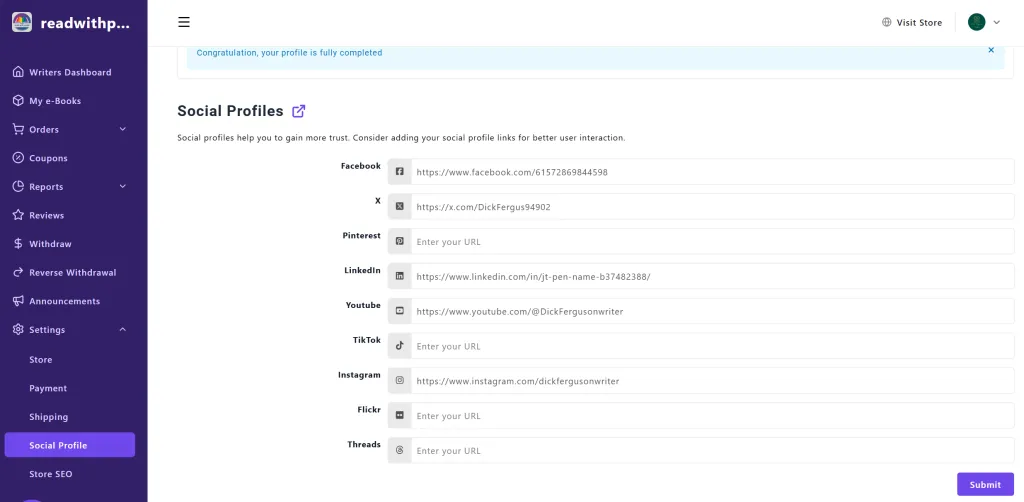
Task: Click the Visit Store link
Action: pos(911,22)
